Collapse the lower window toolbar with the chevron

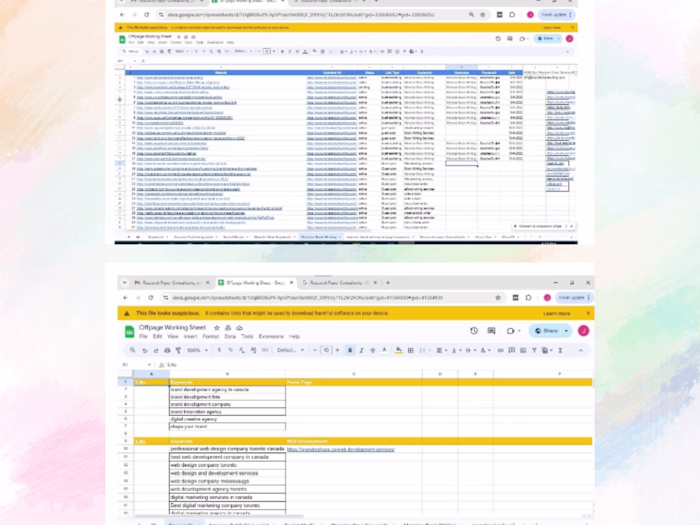tap(581, 350)
